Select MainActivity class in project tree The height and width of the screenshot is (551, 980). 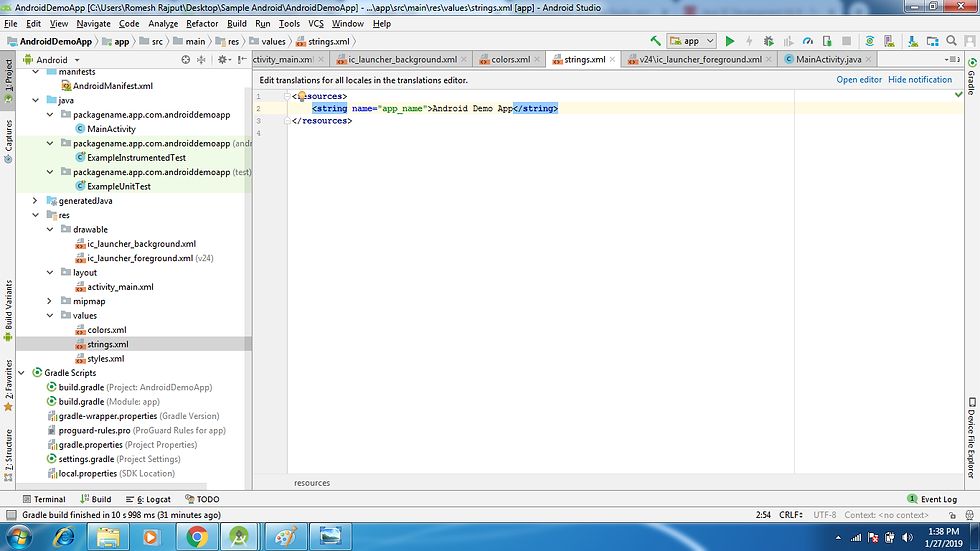[105, 129]
